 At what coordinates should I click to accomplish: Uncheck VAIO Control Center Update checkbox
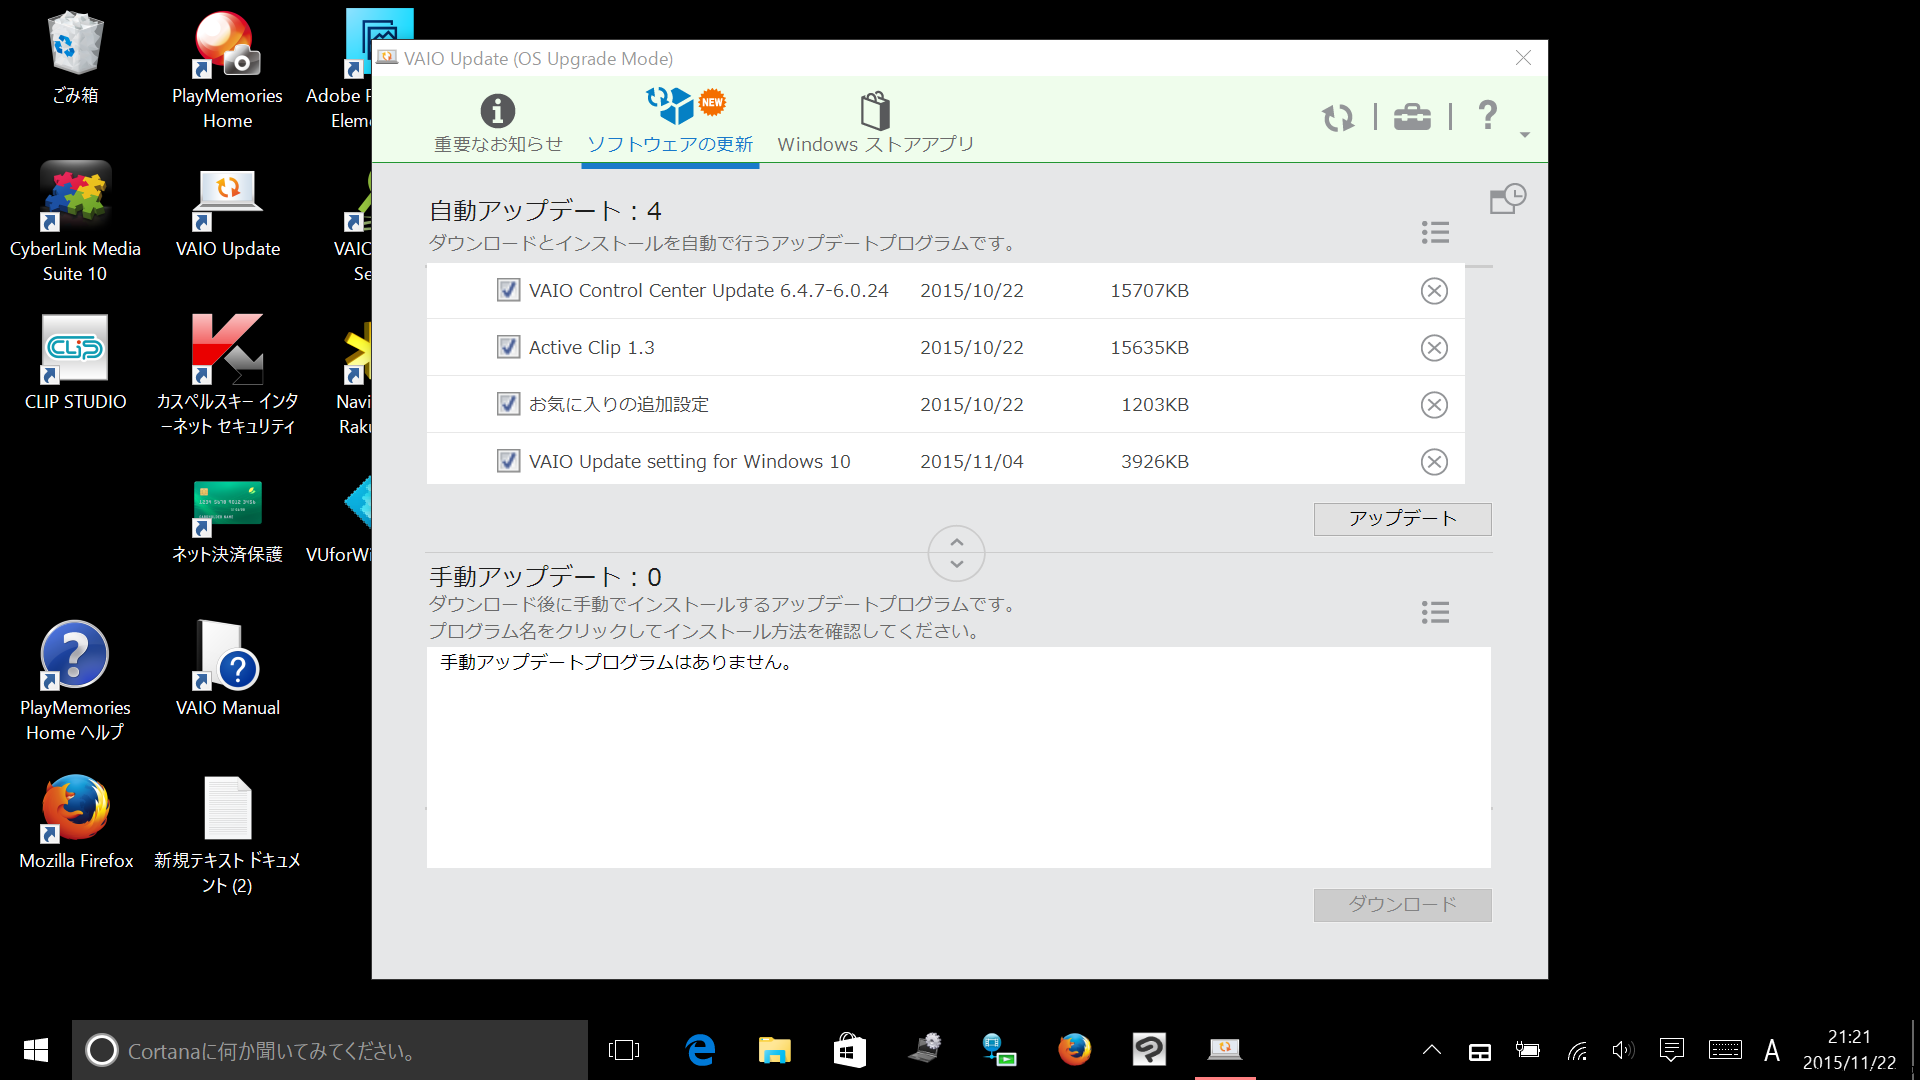point(508,290)
